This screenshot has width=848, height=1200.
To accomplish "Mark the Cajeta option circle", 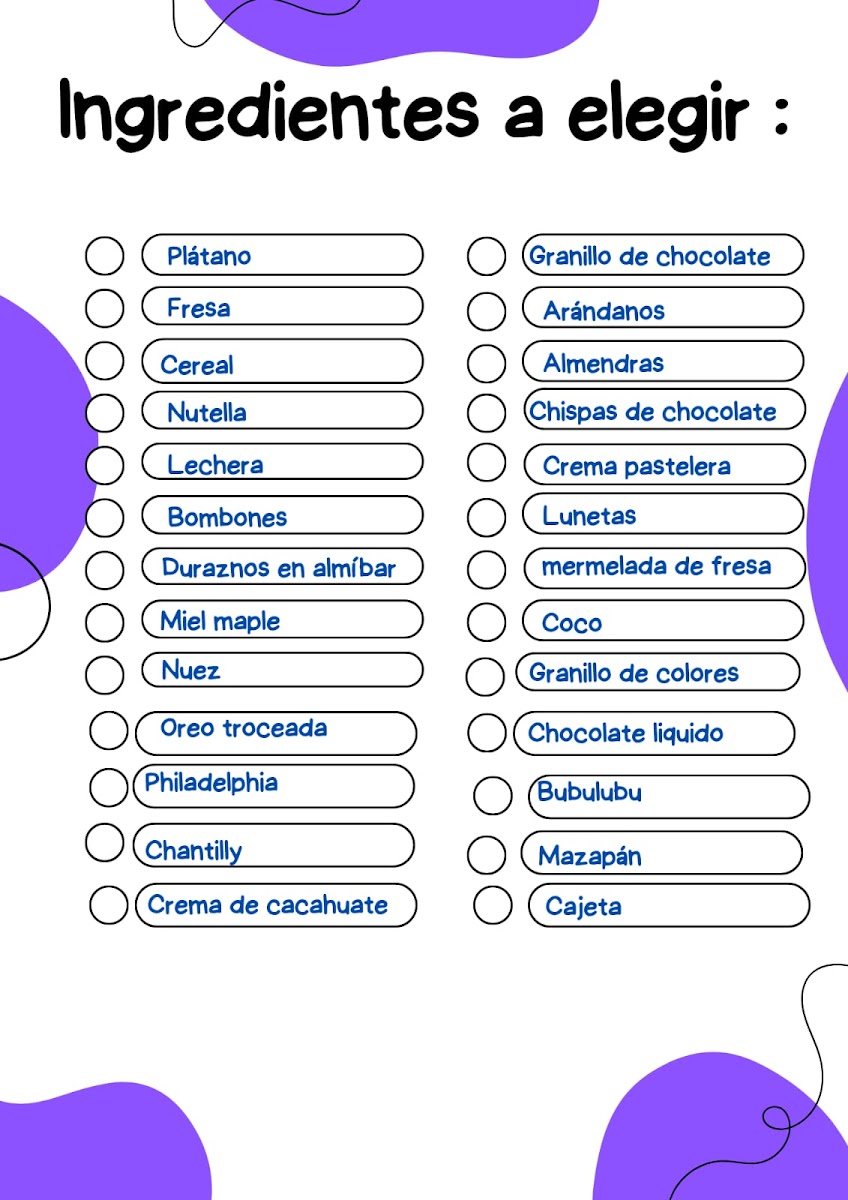I will pos(492,905).
